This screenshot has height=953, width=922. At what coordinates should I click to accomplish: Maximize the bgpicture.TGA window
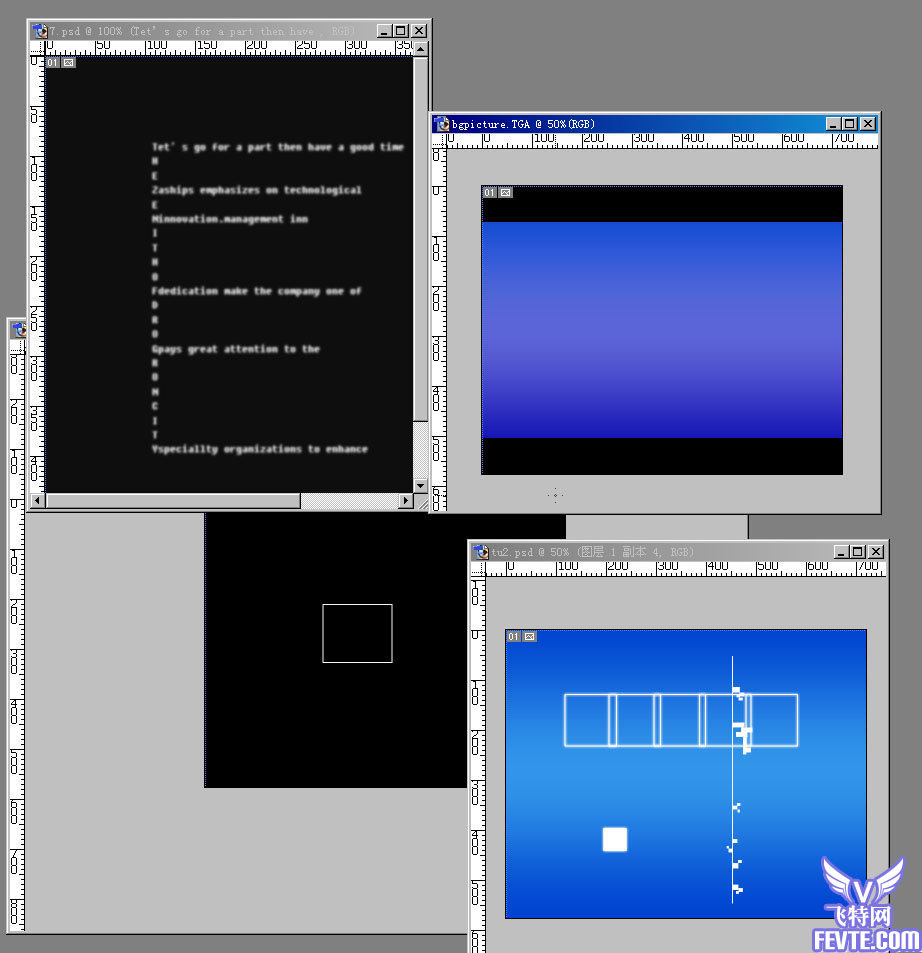[x=850, y=124]
